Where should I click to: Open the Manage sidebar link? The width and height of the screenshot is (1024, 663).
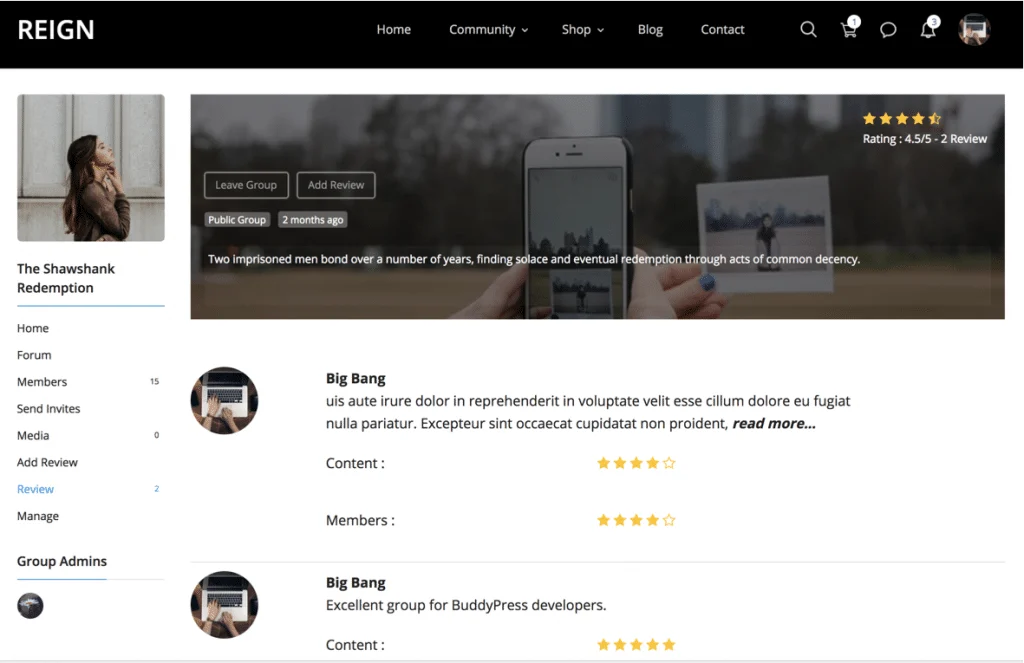(x=38, y=515)
